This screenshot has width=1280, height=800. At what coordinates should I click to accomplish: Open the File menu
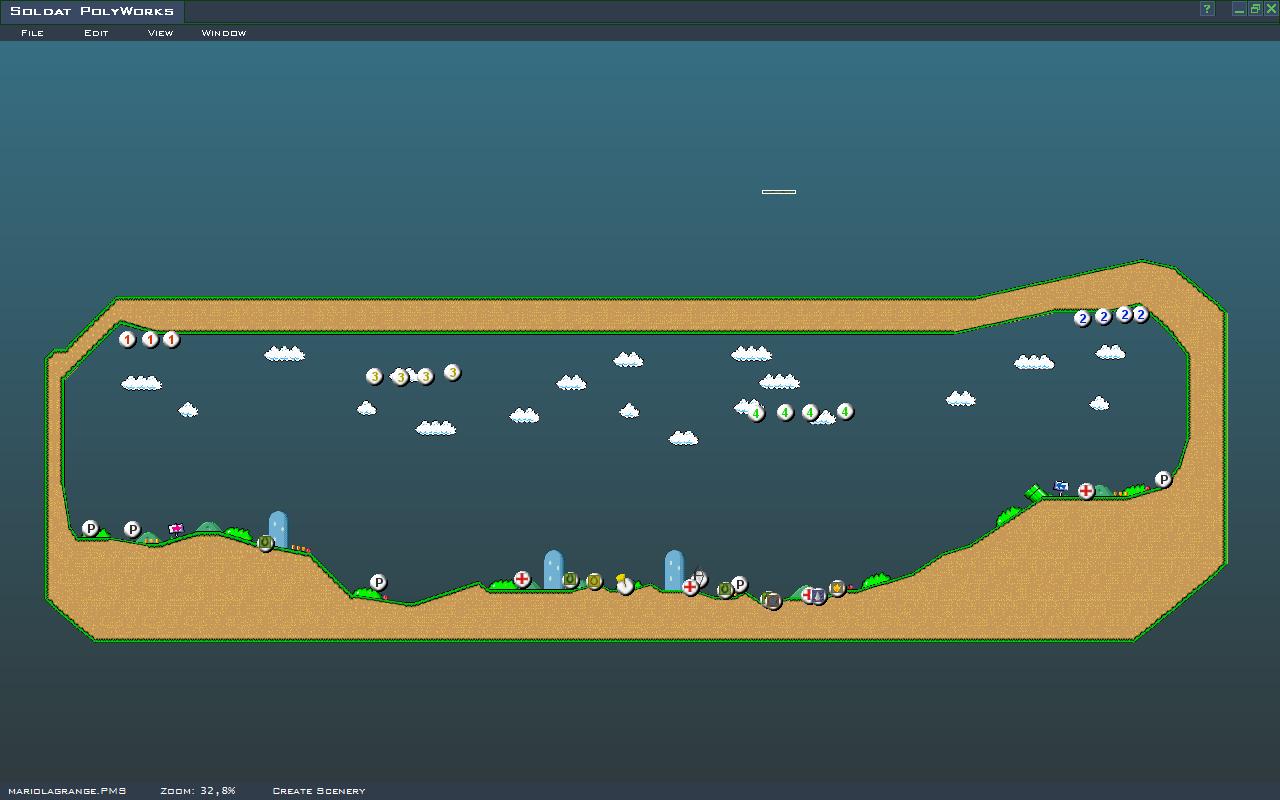pos(32,33)
